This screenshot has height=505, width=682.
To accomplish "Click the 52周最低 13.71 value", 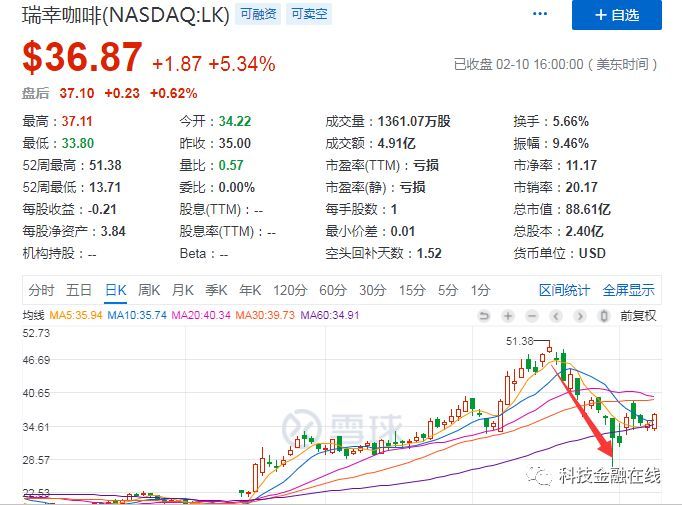I will [x=105, y=187].
